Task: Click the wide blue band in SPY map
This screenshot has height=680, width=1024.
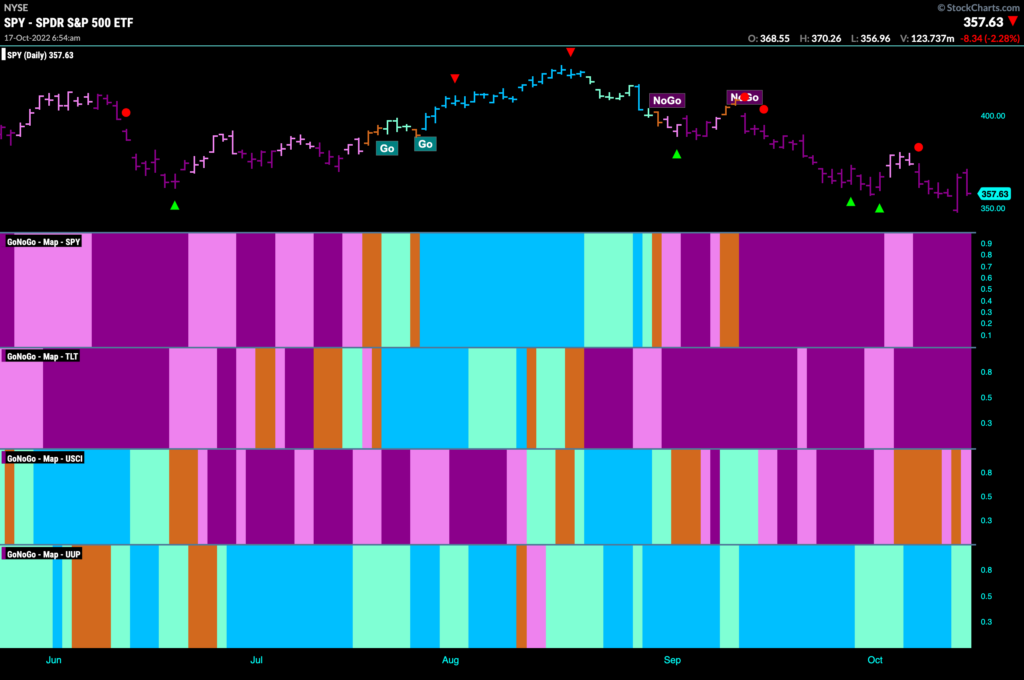Action: (x=502, y=290)
